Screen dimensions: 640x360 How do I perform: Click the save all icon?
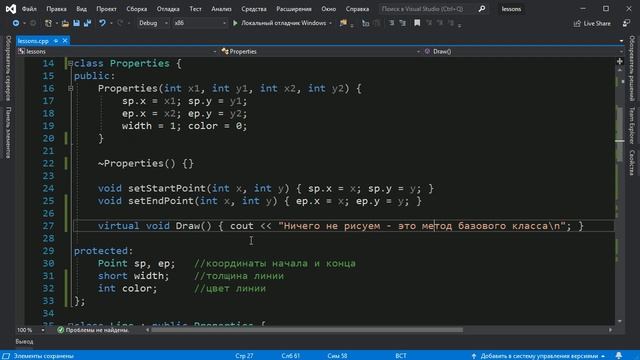pyautogui.click(x=87, y=23)
